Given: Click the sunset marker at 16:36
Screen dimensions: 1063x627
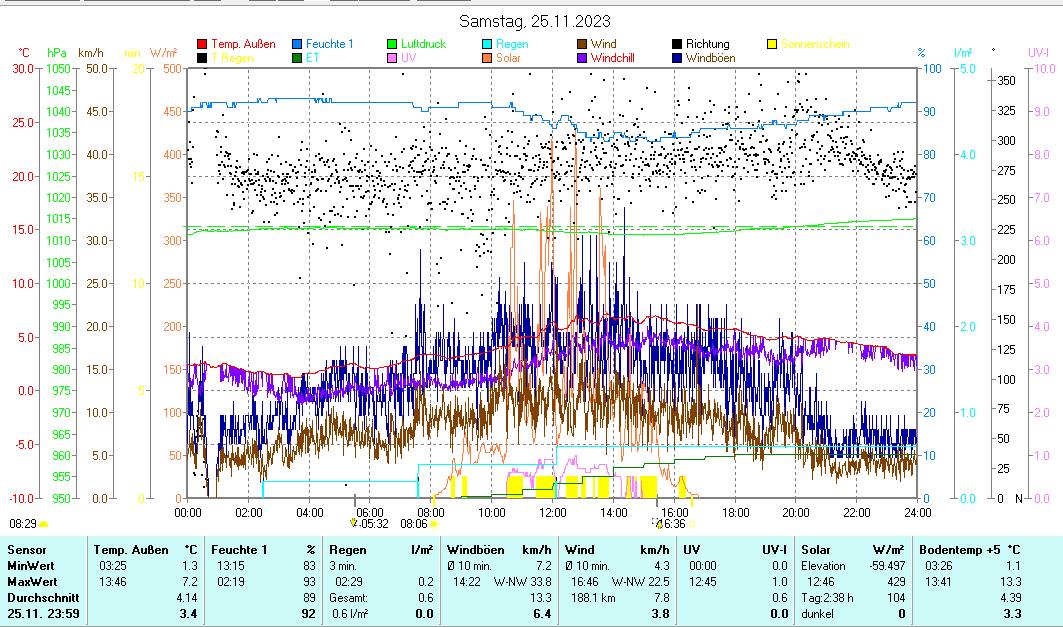Looking at the screenshot, I should click(656, 522).
